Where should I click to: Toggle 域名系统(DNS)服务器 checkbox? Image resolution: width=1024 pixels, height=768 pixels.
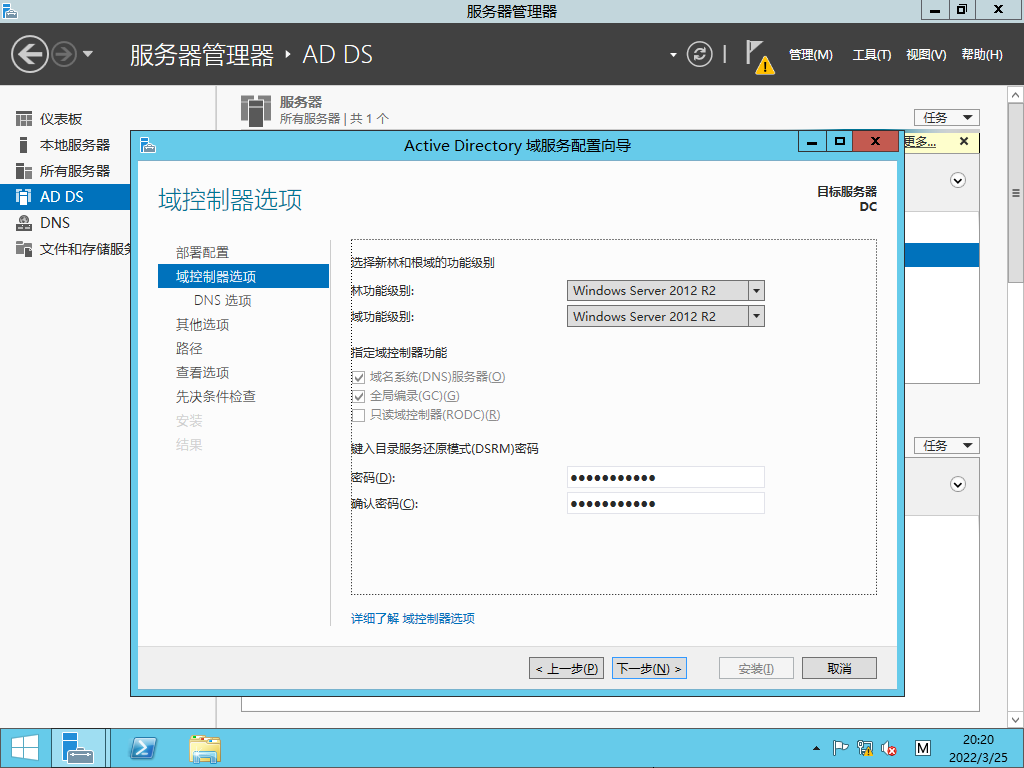click(359, 377)
